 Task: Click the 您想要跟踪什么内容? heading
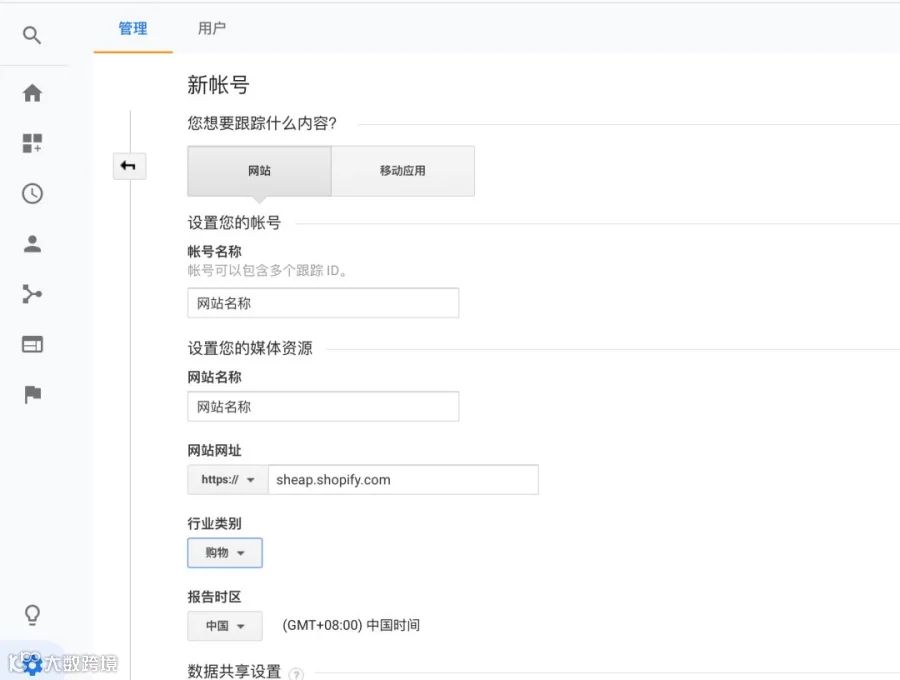pyautogui.click(x=262, y=123)
